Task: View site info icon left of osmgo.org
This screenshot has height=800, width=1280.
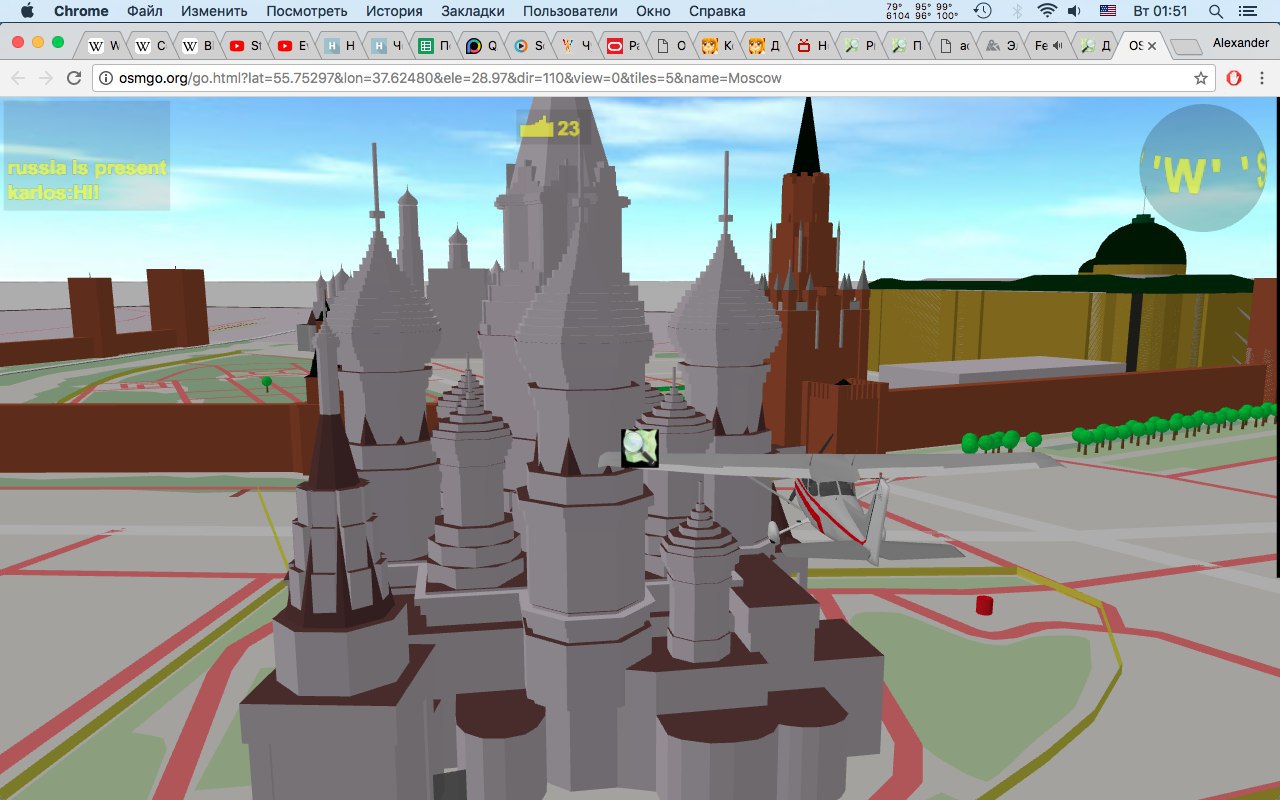Action: pos(106,78)
